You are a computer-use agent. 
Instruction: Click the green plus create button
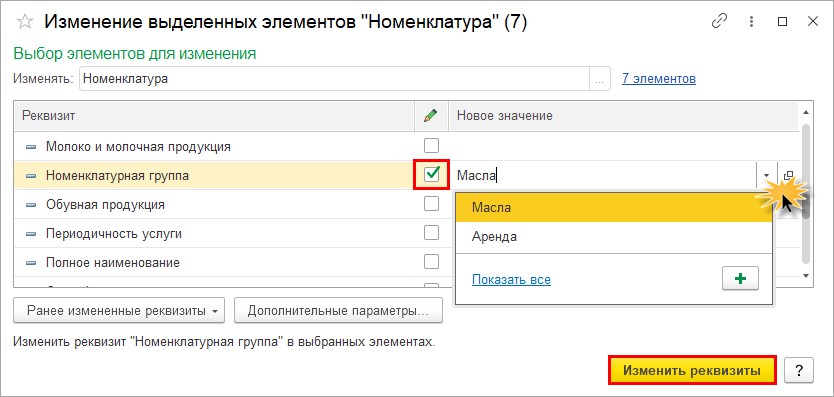[x=740, y=279]
